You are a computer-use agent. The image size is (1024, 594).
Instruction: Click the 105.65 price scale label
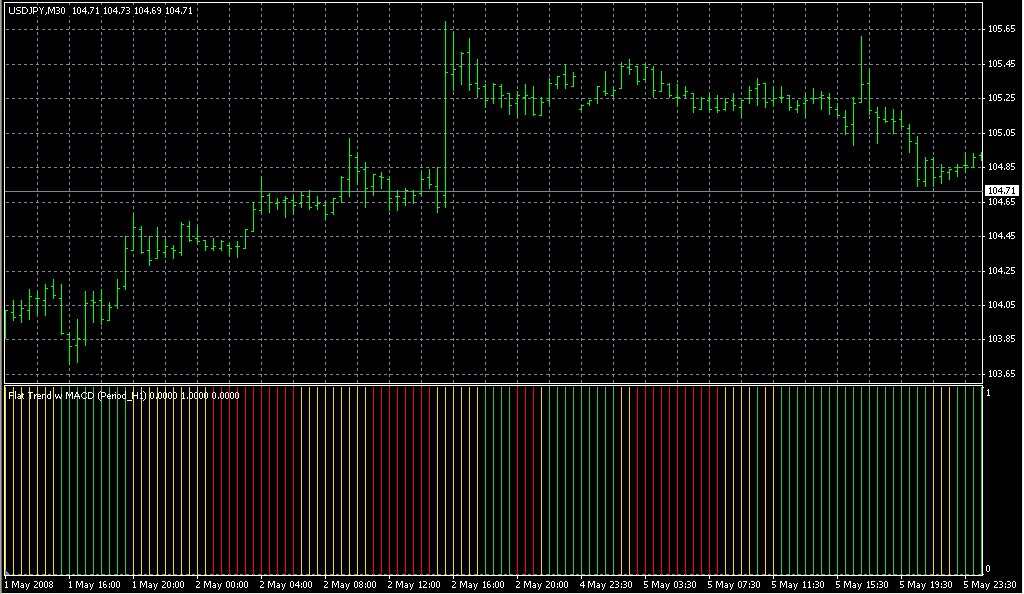click(x=1000, y=29)
